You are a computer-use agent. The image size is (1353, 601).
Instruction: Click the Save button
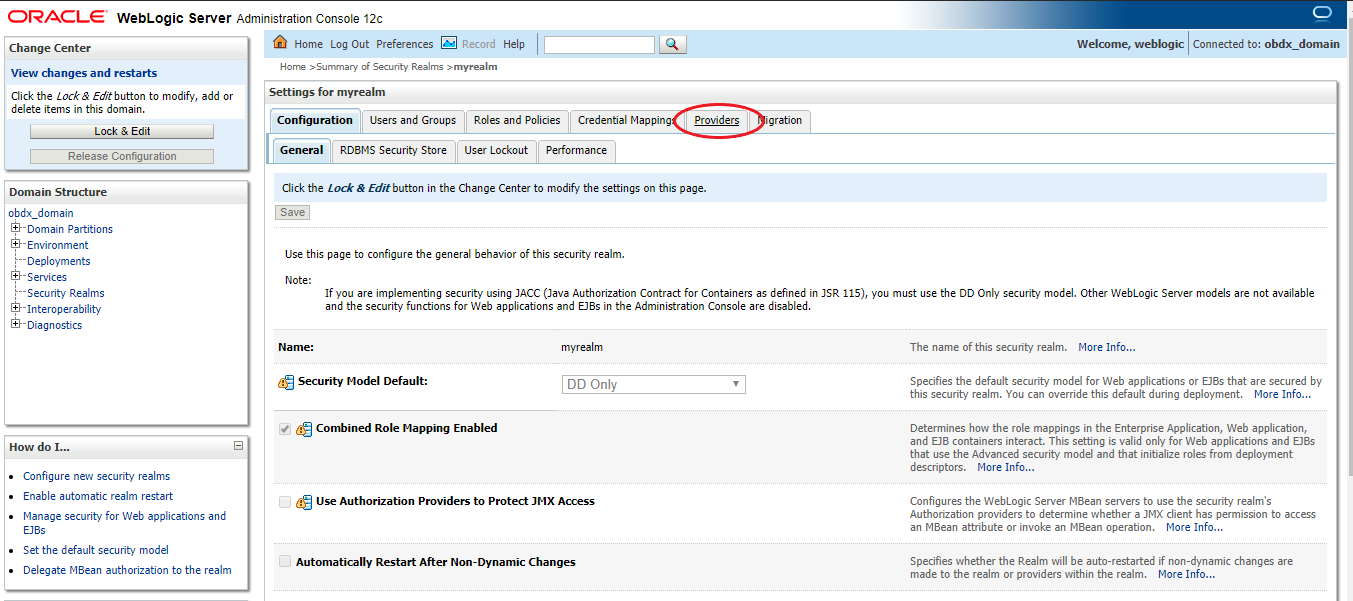[x=293, y=212]
